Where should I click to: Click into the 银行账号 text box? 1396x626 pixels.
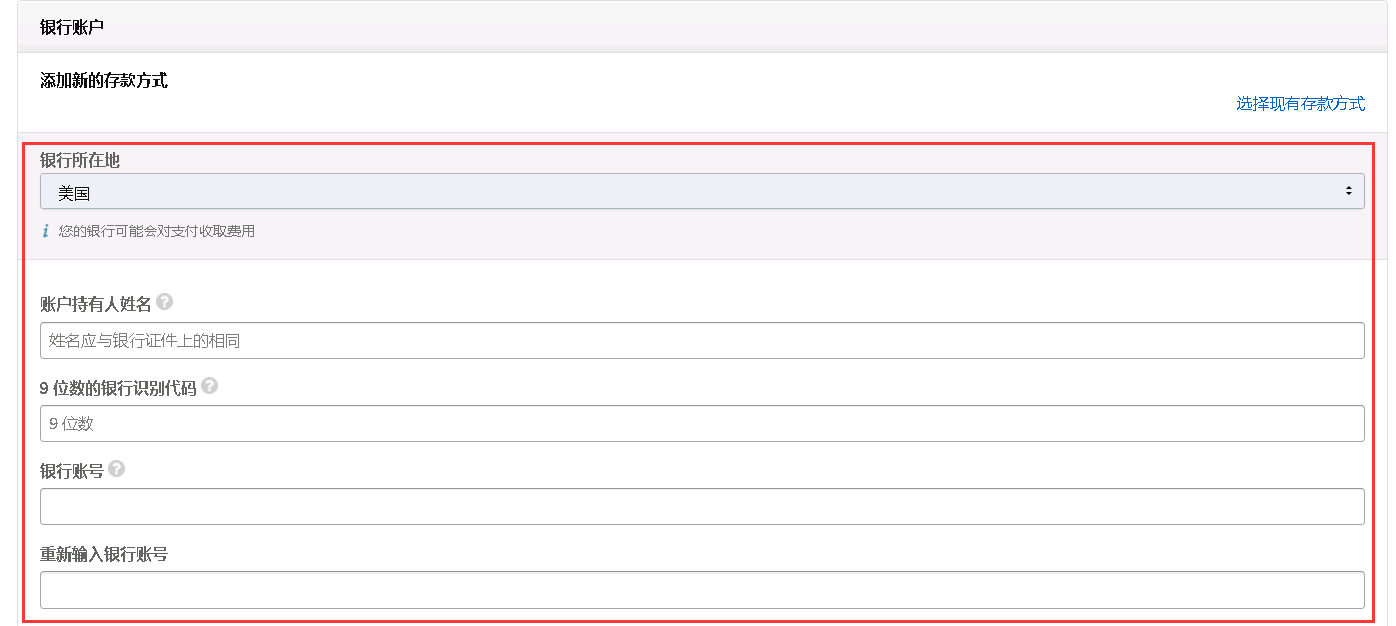701,506
